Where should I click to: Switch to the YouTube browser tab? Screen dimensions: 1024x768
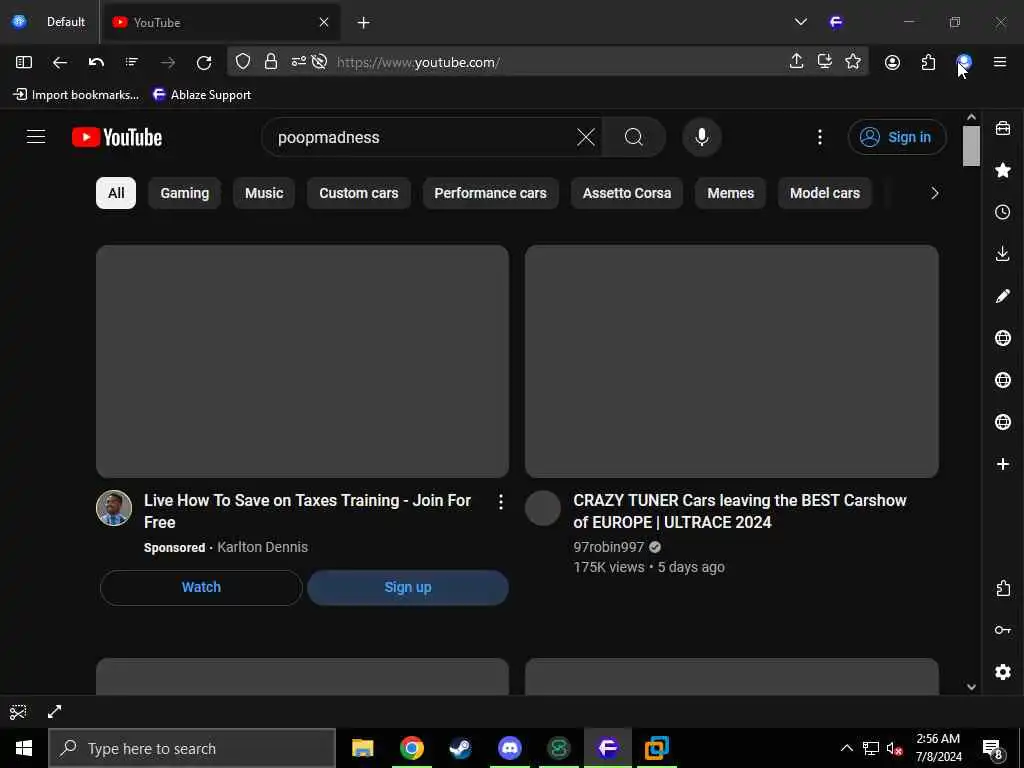[221, 22]
